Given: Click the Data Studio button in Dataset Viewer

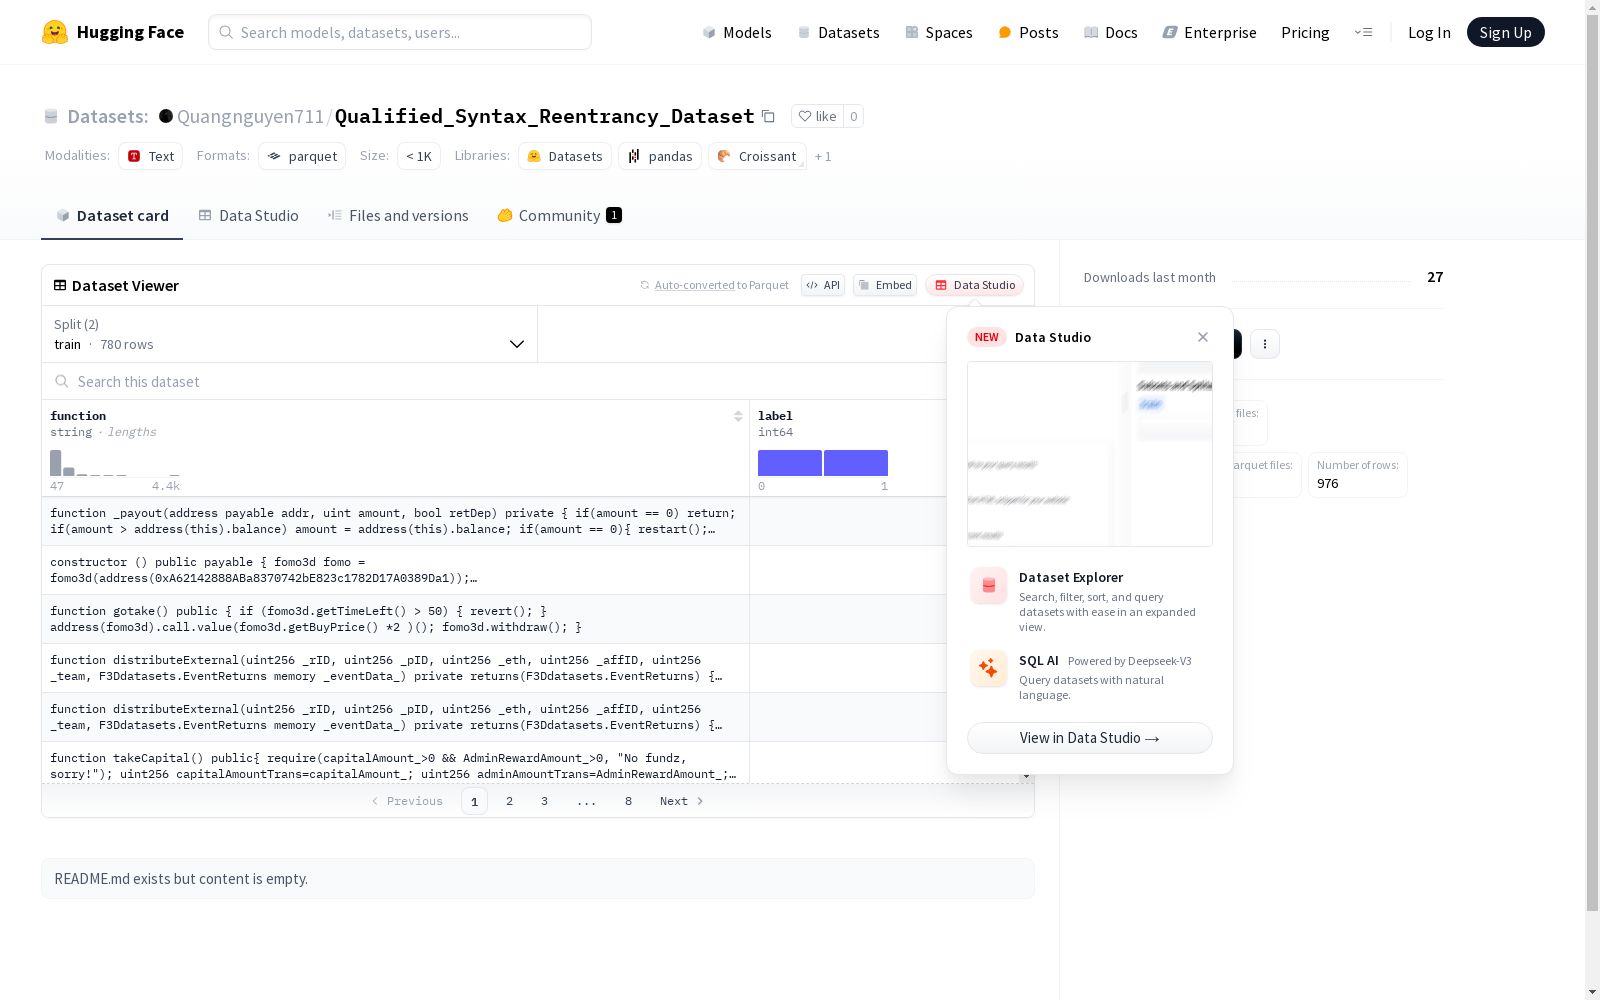Looking at the screenshot, I should (x=974, y=285).
